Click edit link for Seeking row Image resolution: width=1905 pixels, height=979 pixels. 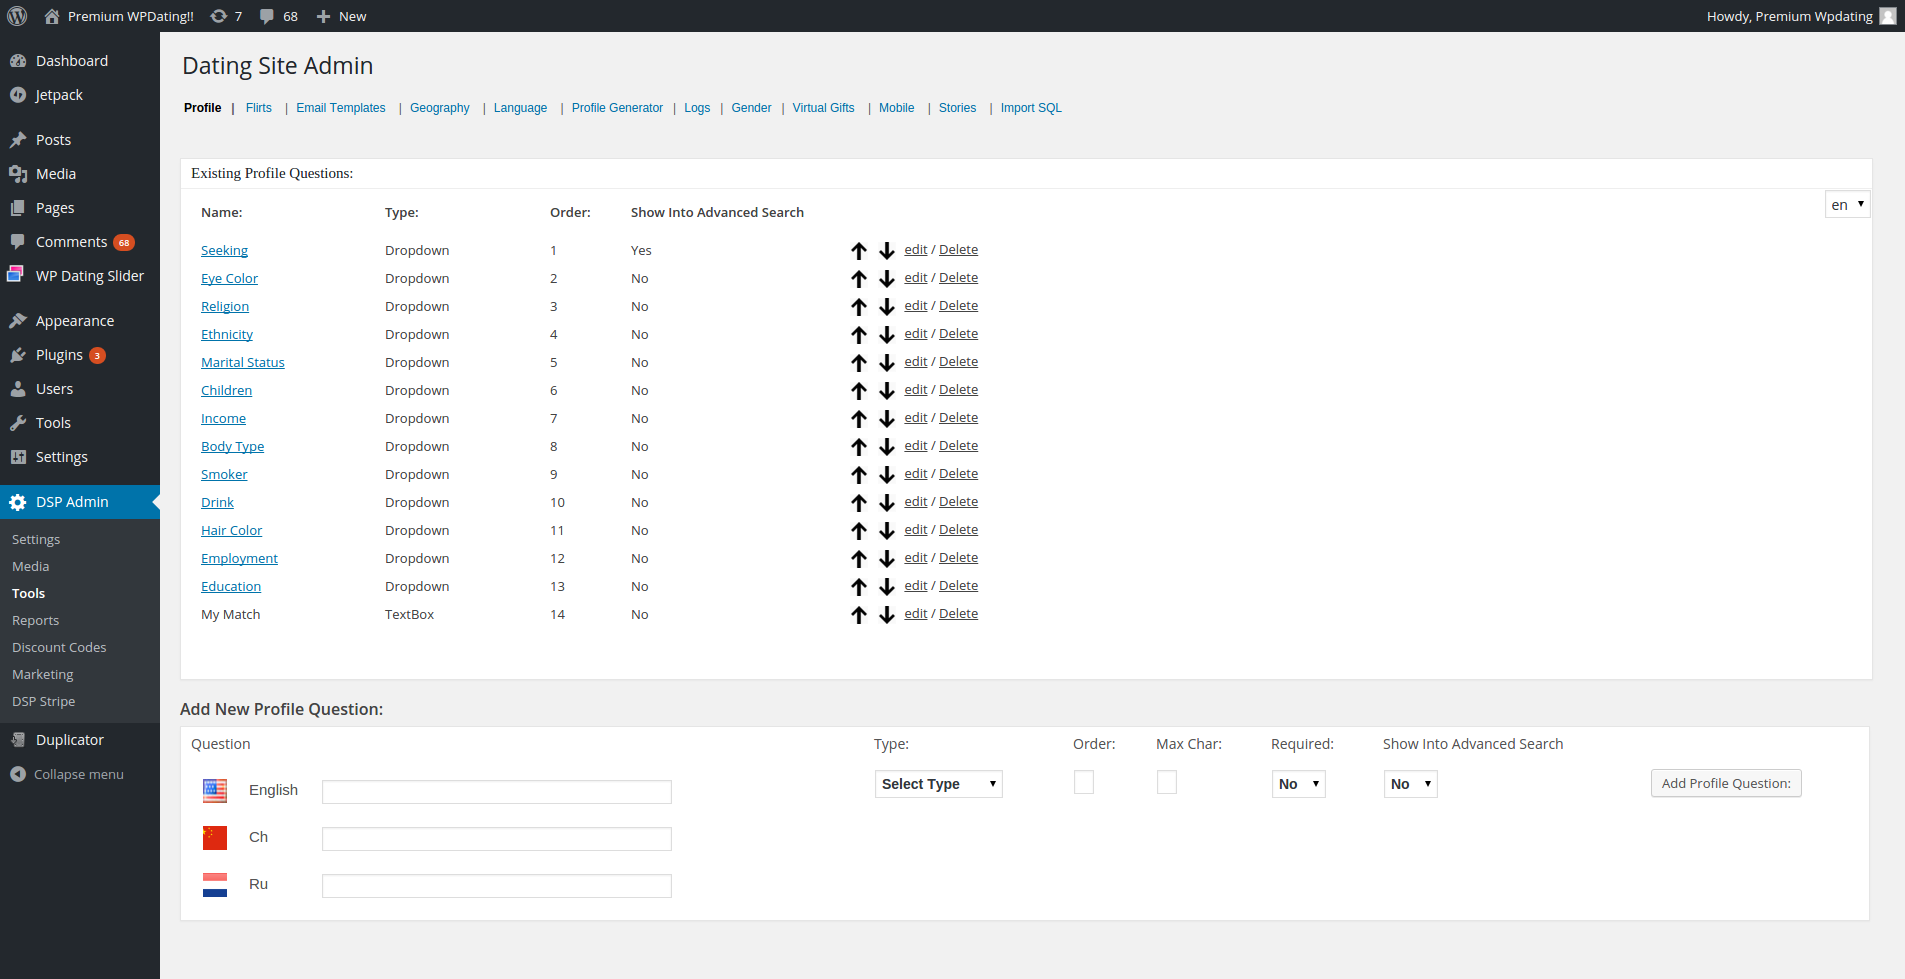[916, 250]
